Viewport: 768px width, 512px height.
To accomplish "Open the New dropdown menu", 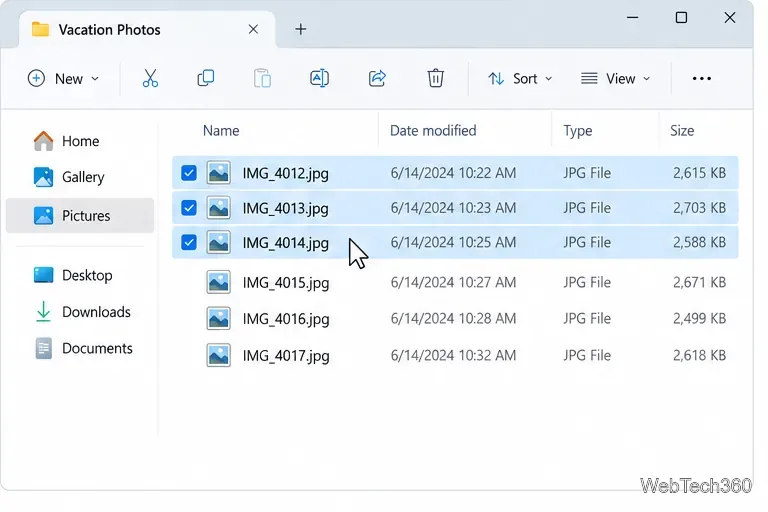I will tap(63, 78).
